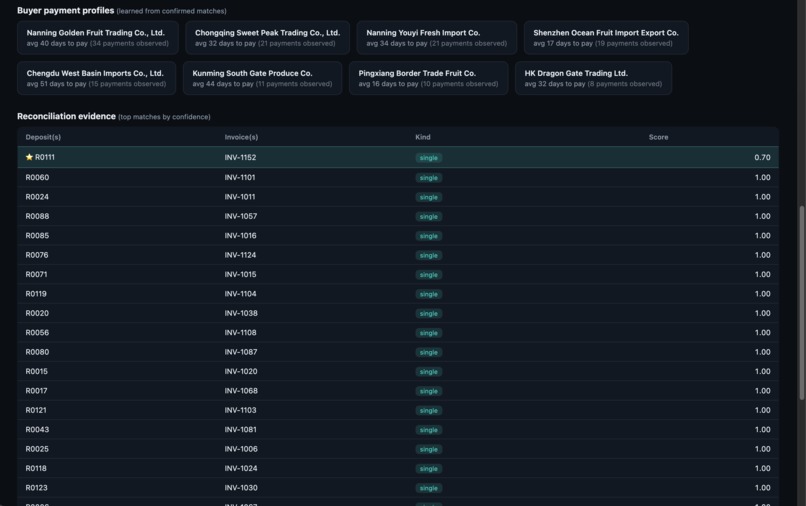This screenshot has width=806, height=506.
Task: Select deposit R0060
Action: click(x=37, y=177)
